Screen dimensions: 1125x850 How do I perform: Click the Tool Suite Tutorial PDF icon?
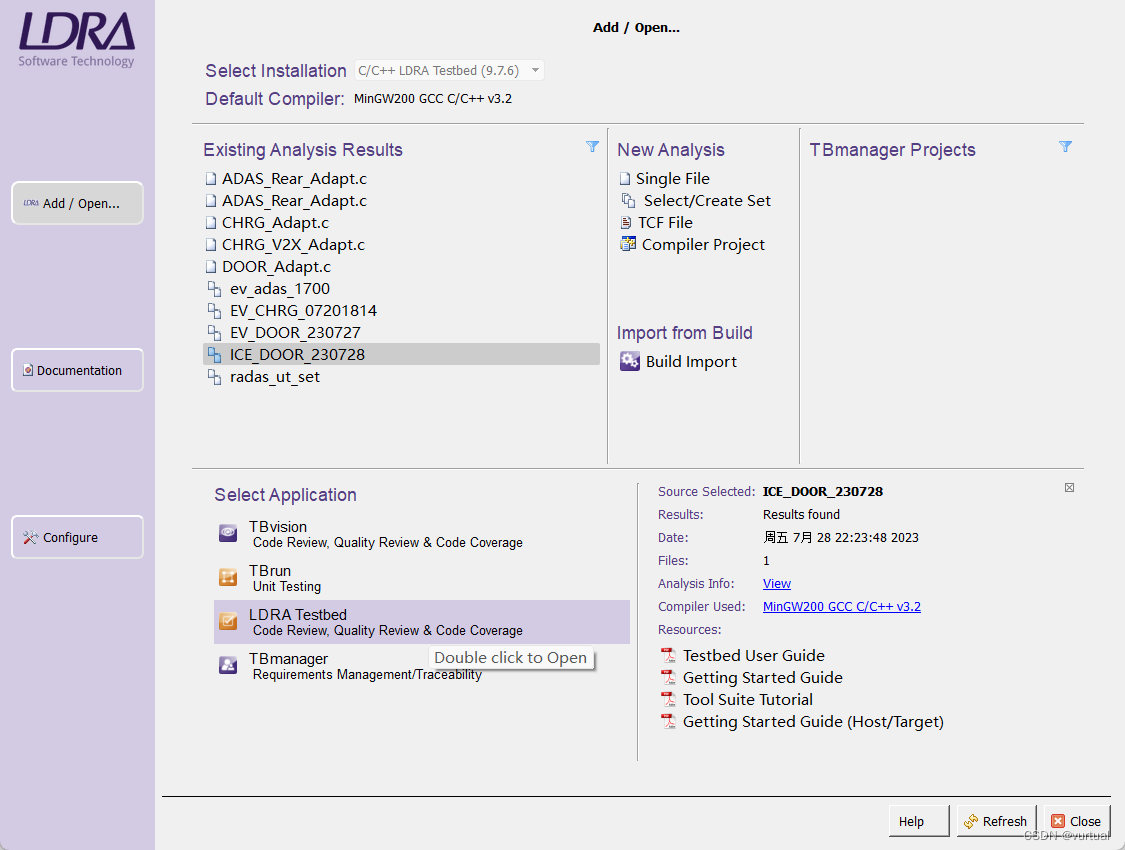668,699
